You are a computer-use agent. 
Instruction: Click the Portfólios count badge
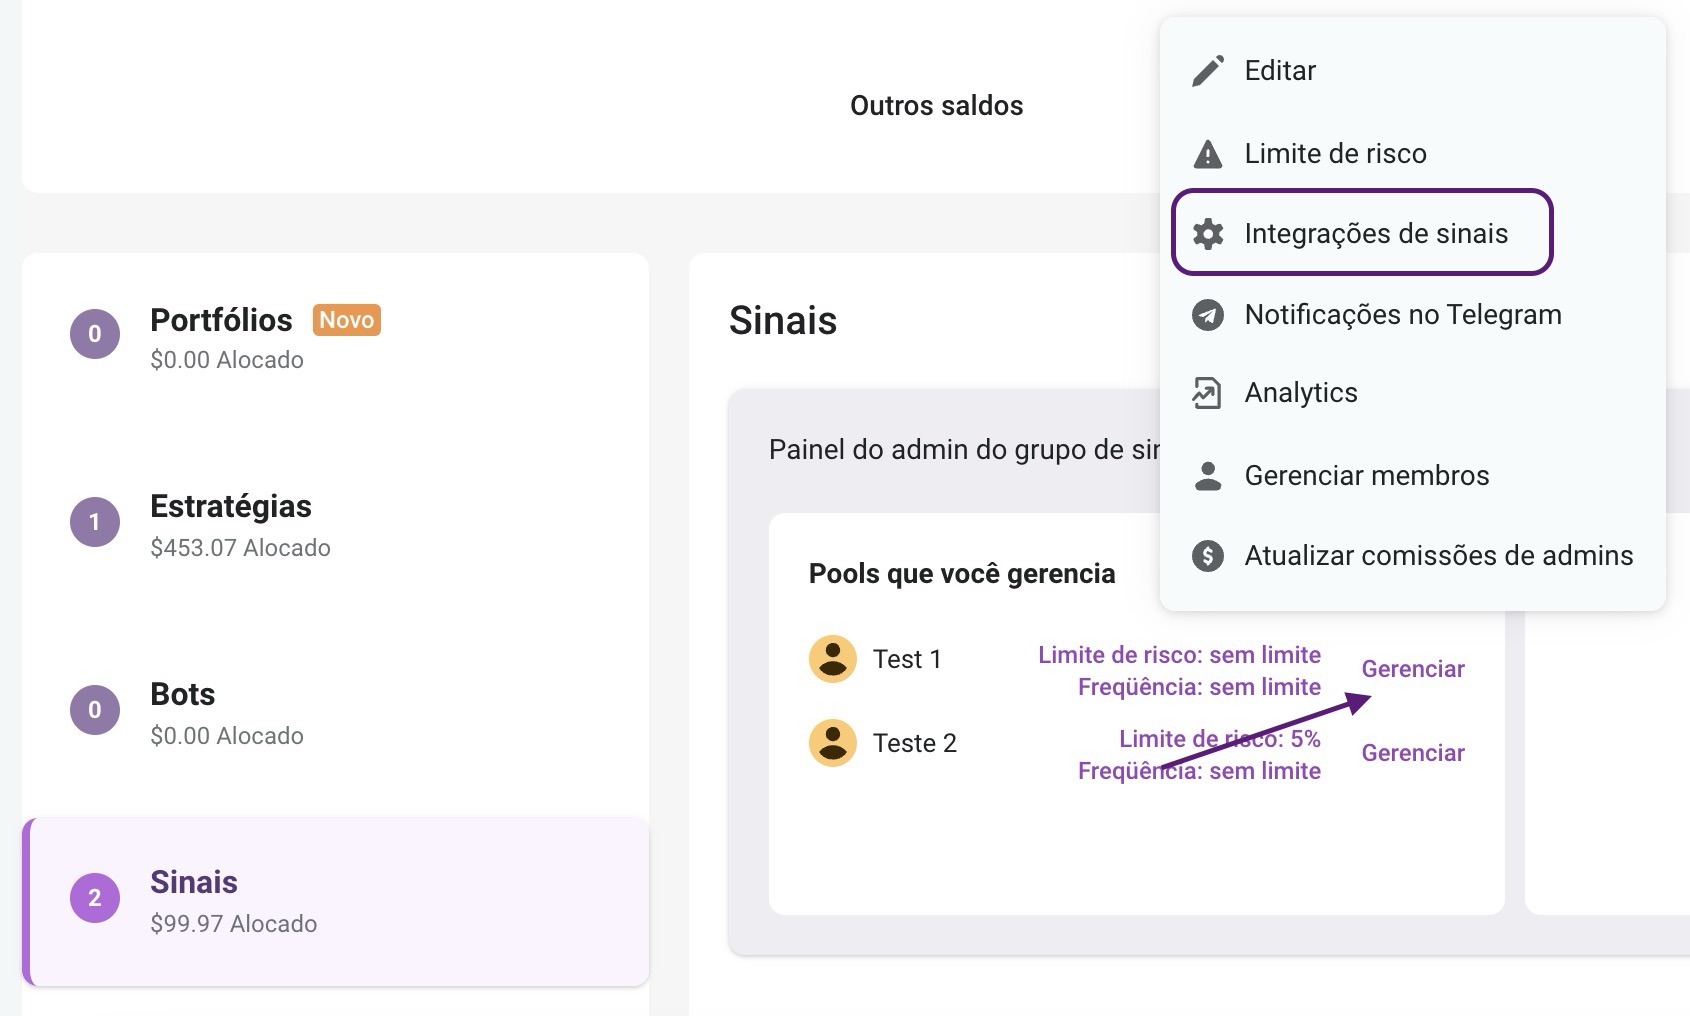[x=95, y=334]
